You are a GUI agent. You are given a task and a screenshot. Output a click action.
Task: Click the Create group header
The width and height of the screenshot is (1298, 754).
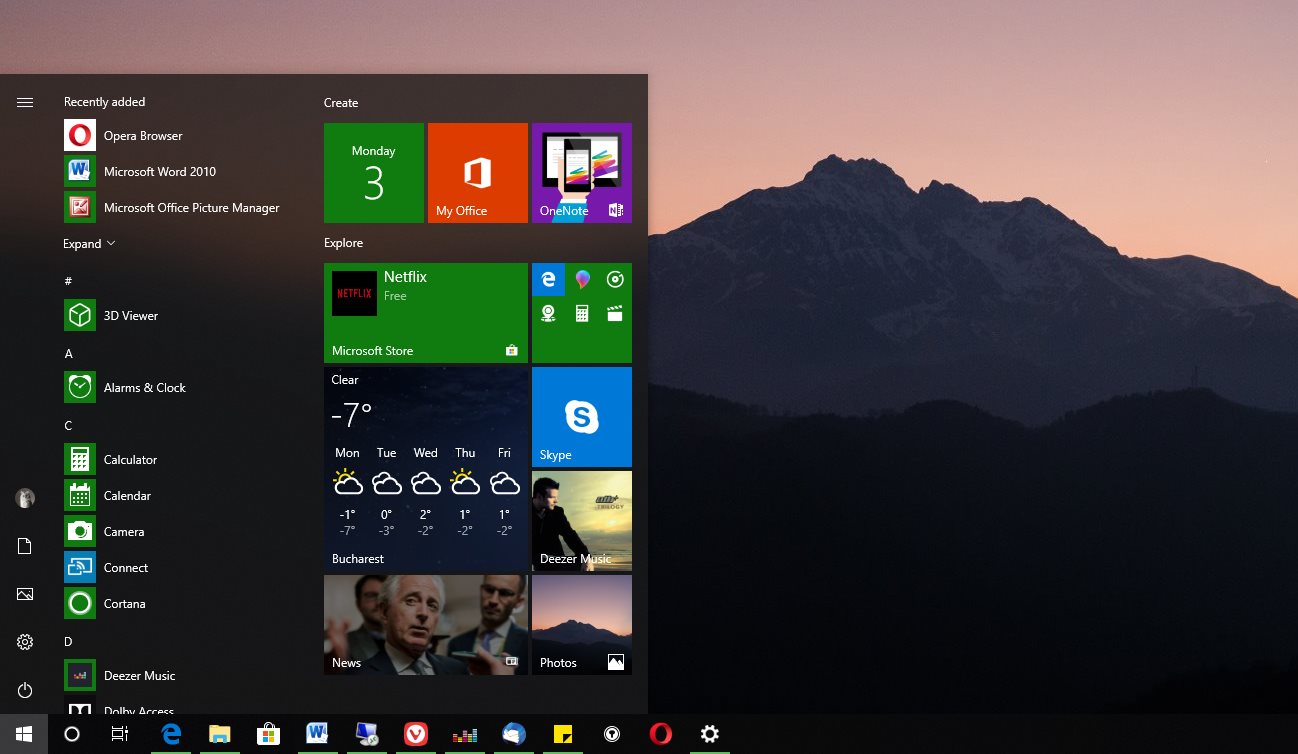pyautogui.click(x=341, y=103)
